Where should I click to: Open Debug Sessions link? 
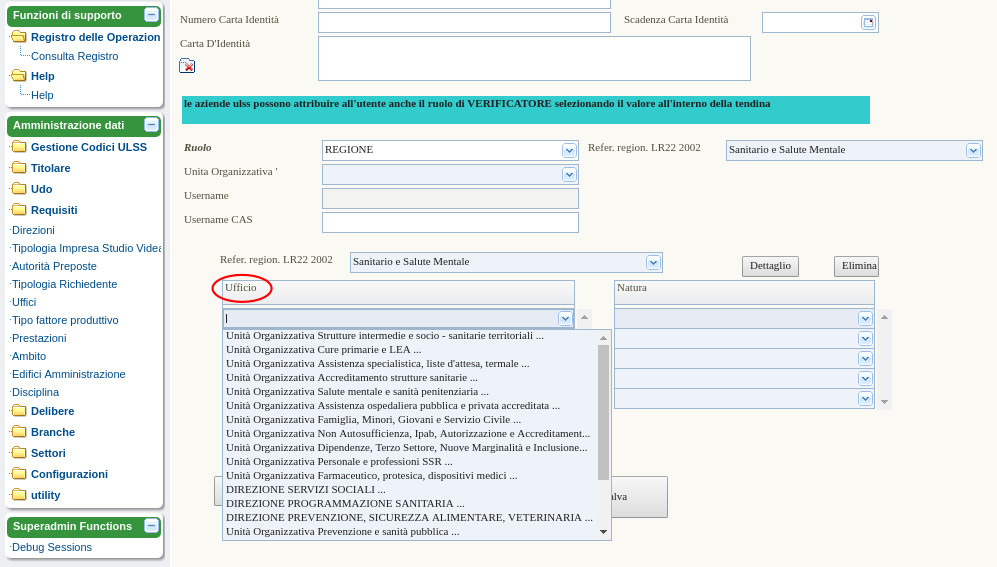[52, 547]
